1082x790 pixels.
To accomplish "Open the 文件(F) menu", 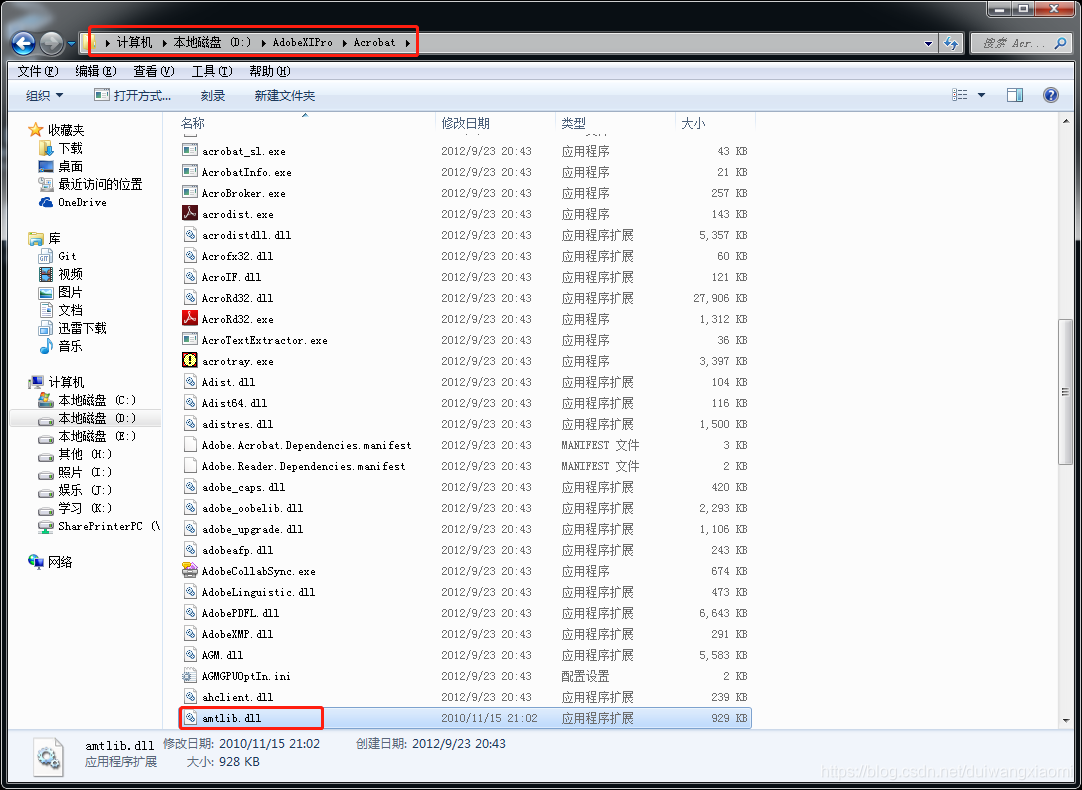I will coord(37,71).
